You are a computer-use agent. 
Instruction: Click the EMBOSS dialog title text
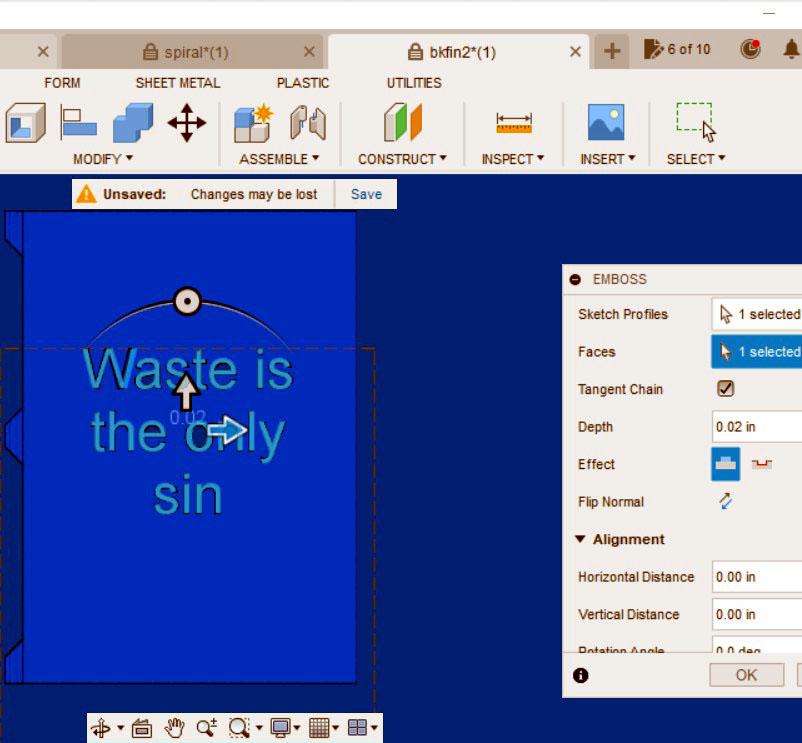pos(619,279)
